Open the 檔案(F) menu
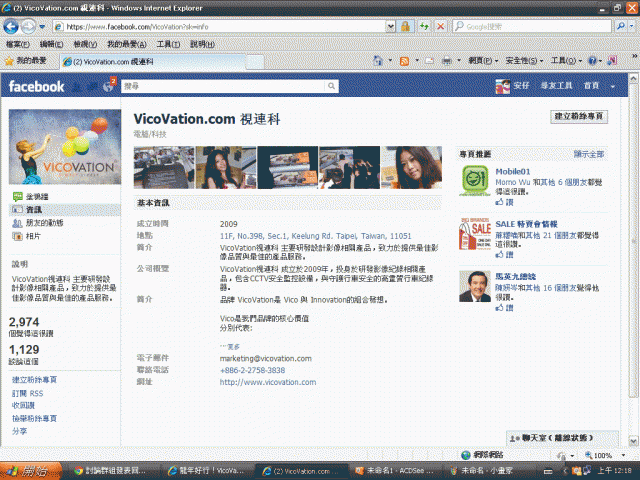 (x=18, y=44)
